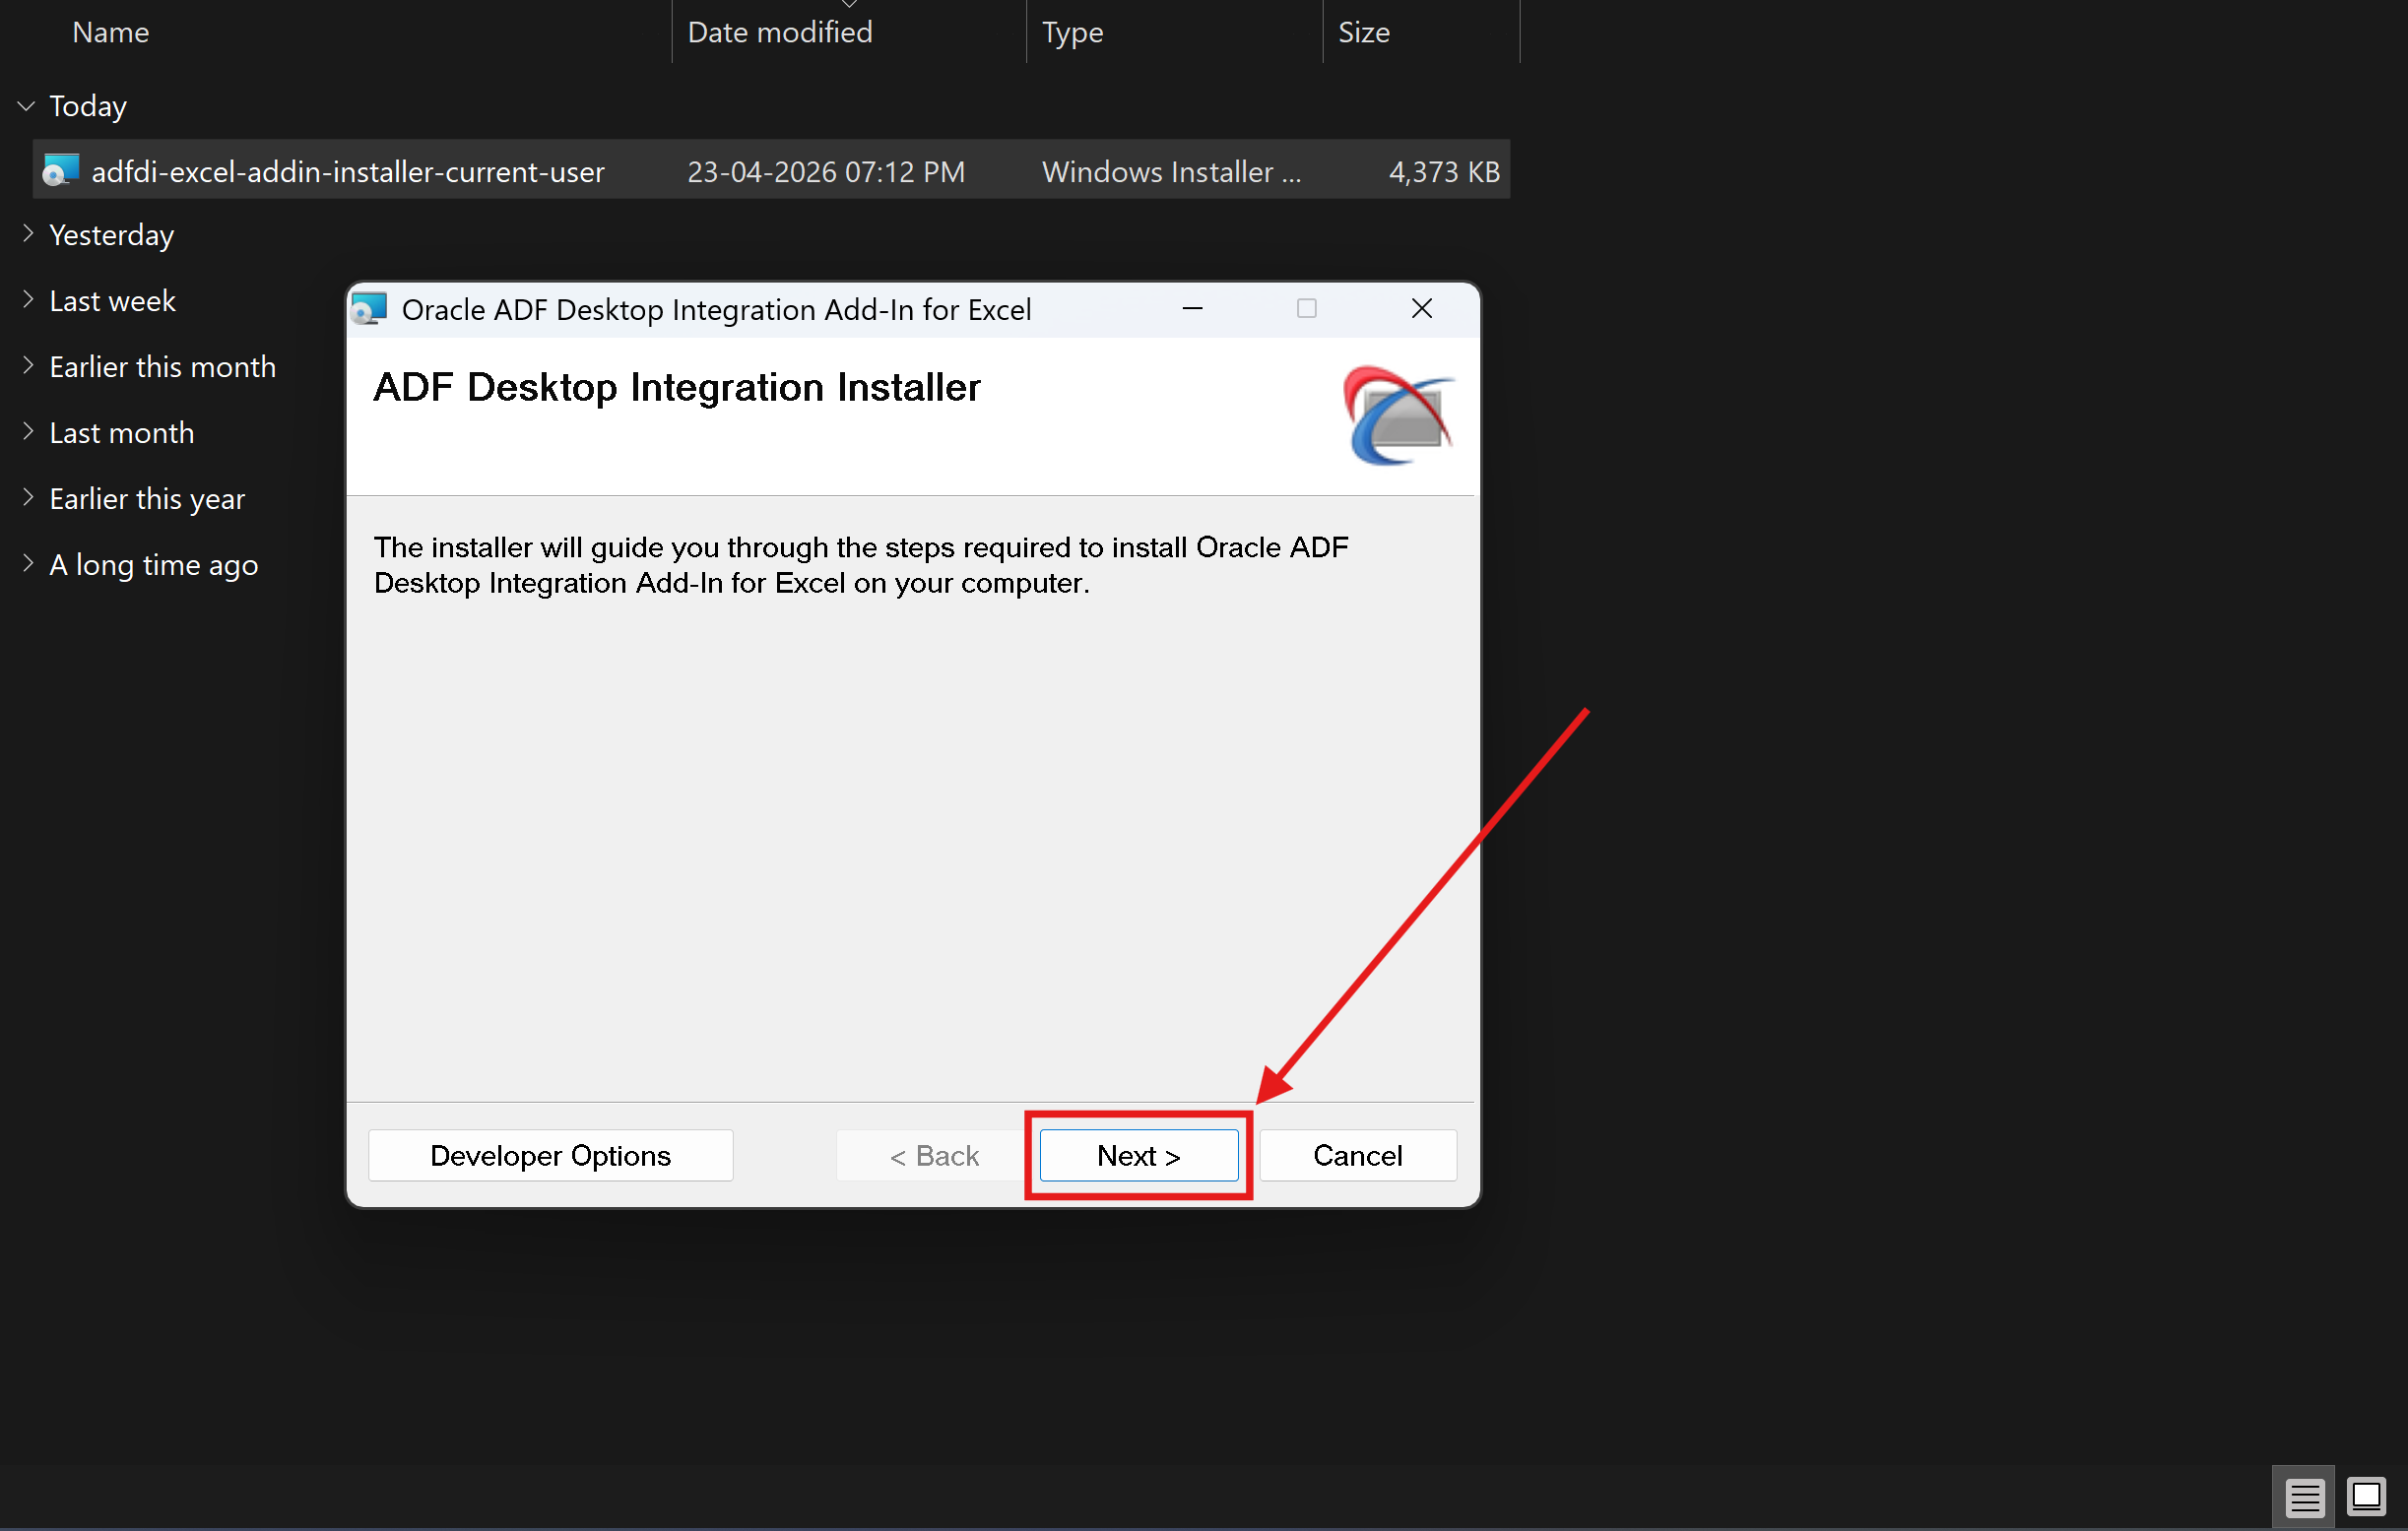Viewport: 2408px width, 1531px height.
Task: Click the Yesterday group label
Action: pyautogui.click(x=111, y=235)
